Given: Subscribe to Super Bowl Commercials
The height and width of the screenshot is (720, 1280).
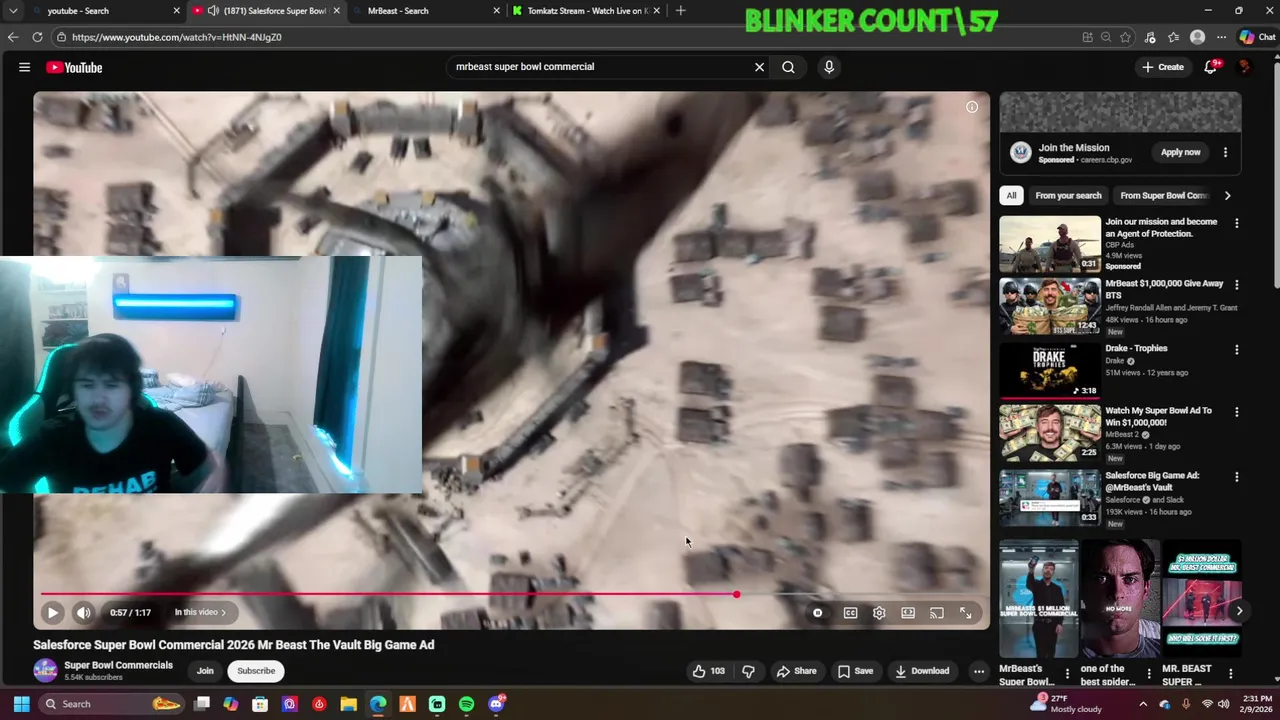Looking at the screenshot, I should (x=256, y=671).
